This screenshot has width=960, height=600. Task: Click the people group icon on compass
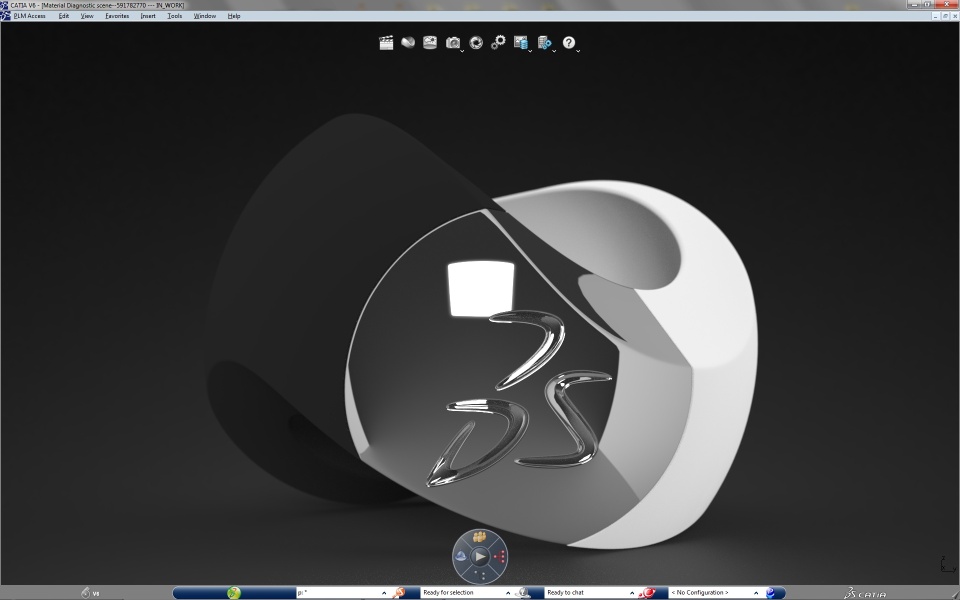(480, 537)
